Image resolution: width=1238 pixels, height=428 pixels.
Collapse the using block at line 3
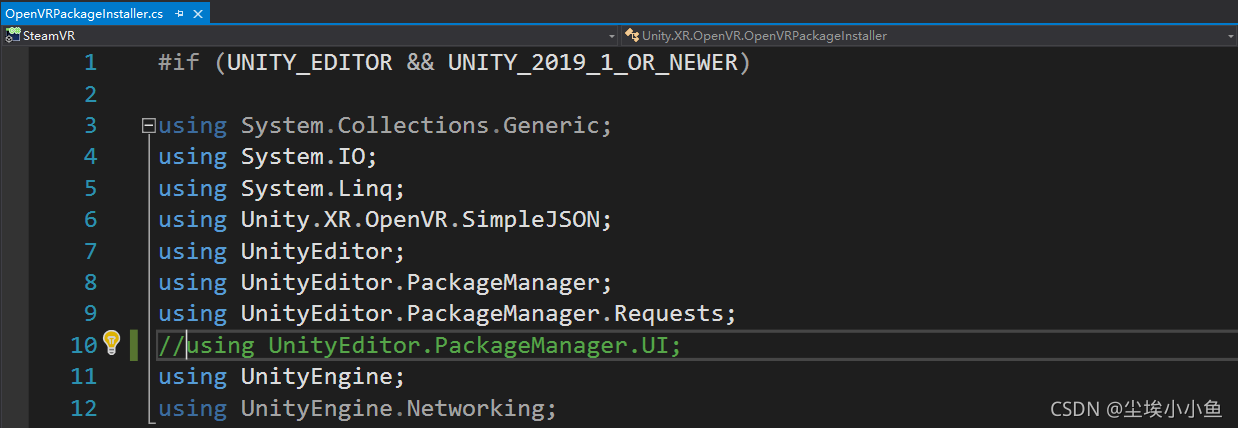tap(148, 126)
